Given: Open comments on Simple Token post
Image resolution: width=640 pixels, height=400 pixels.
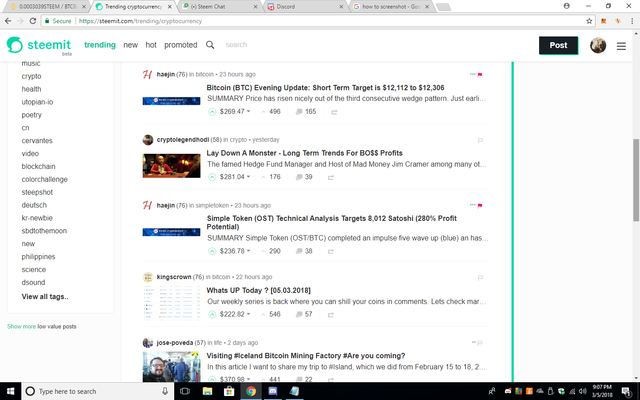Looking at the screenshot, I should click(304, 251).
